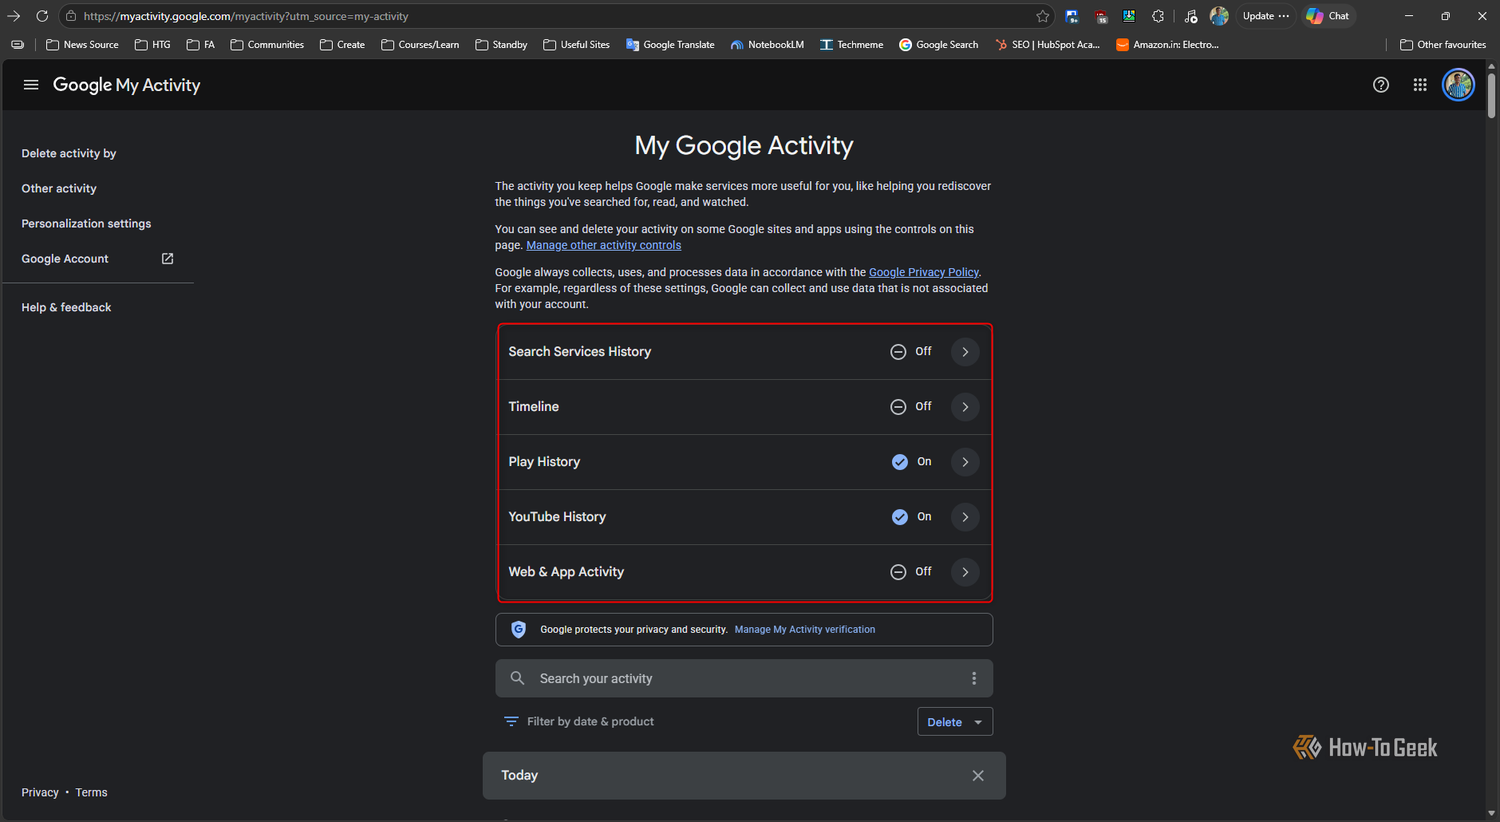The width and height of the screenshot is (1500, 822).
Task: Open the Techmeme bookmark
Action: pos(851,45)
